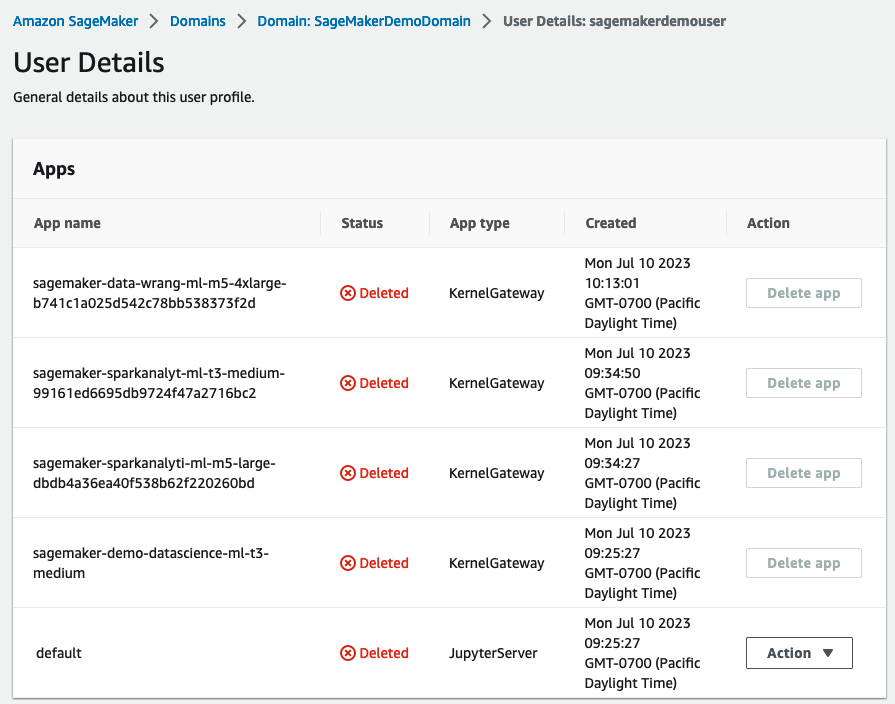Click the JupyterServer app type cell
The height and width of the screenshot is (704, 895).
click(x=493, y=653)
